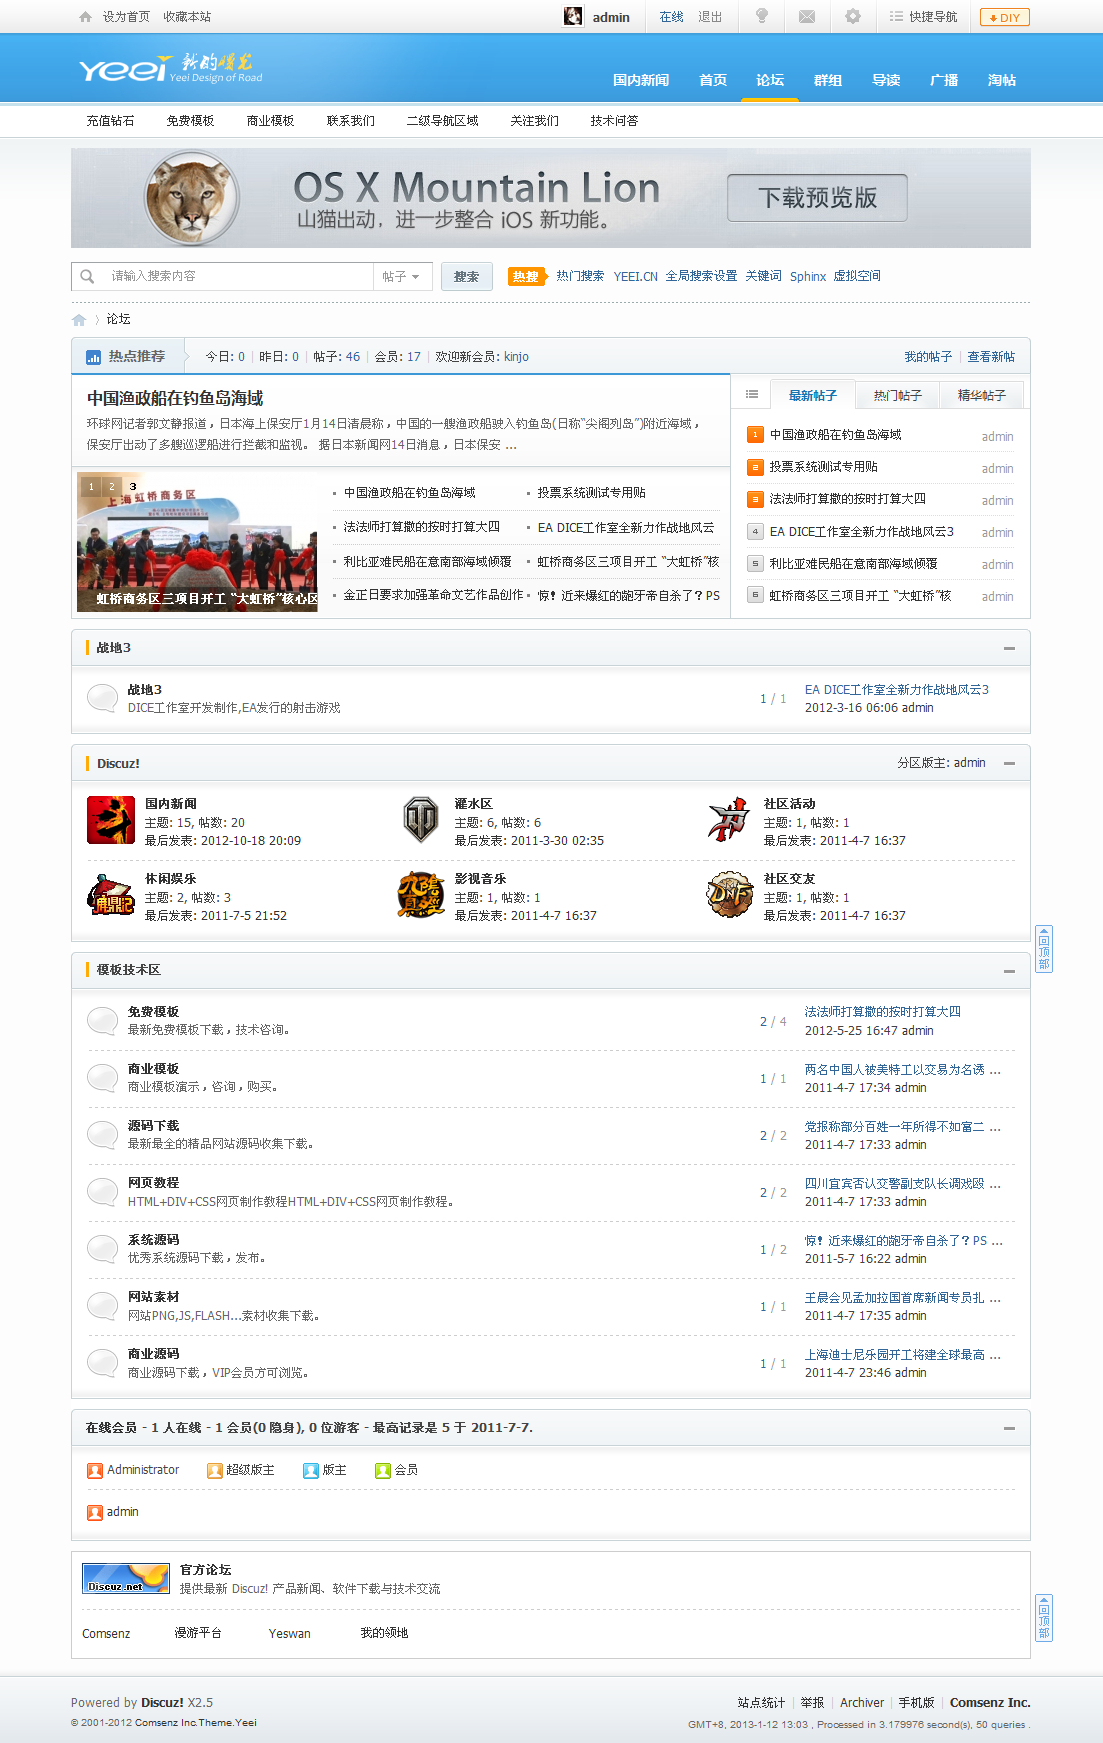Screen dimensions: 1103x1743
Task: Open the 技术问答 sub-navigation link
Action: click(x=614, y=121)
